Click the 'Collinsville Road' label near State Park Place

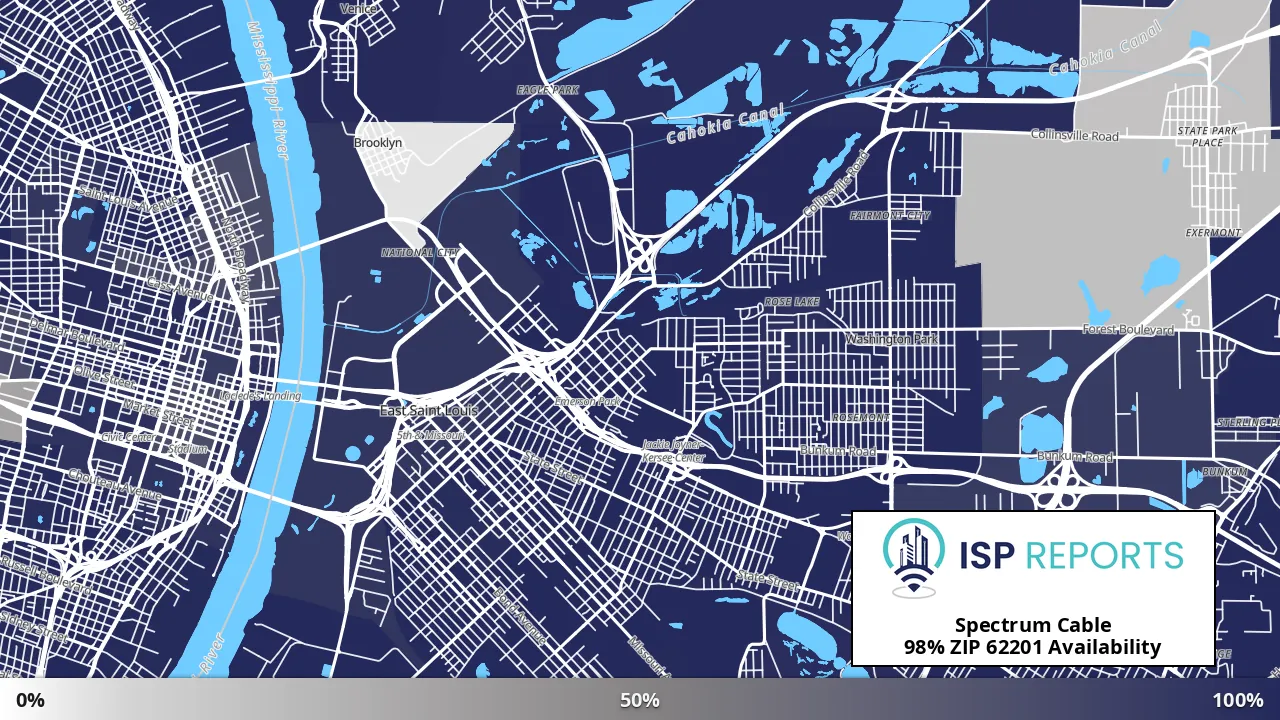coord(1075,135)
